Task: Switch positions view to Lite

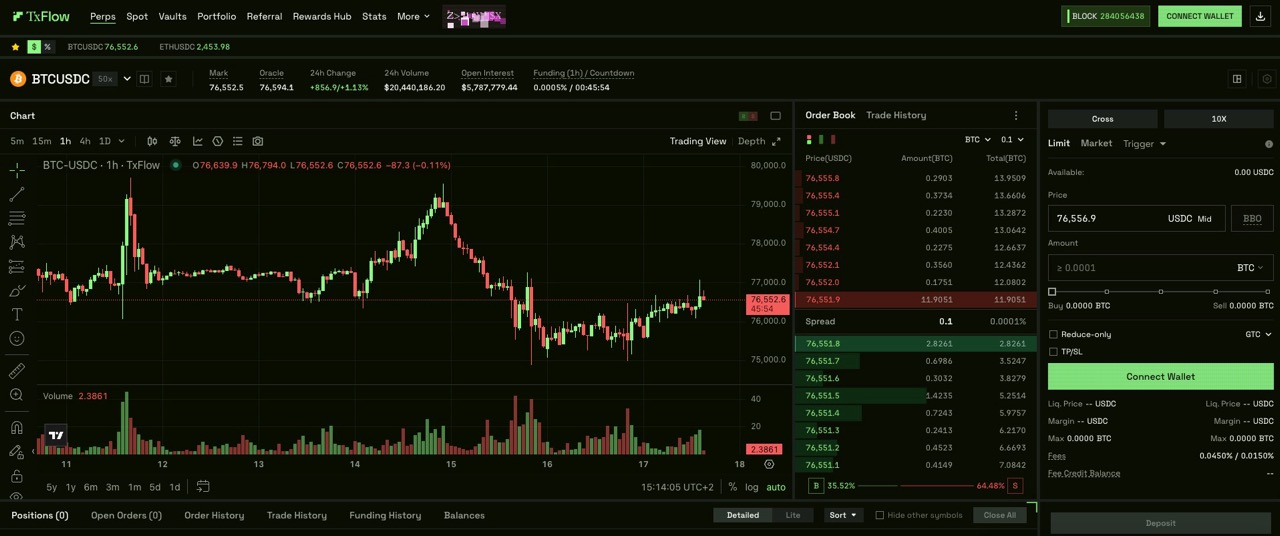Action: coord(793,515)
